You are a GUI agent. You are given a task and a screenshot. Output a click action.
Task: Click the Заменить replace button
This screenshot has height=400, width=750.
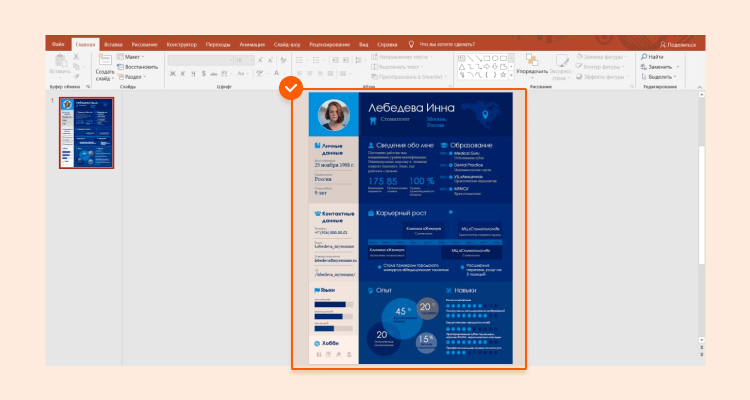pyautogui.click(x=660, y=67)
